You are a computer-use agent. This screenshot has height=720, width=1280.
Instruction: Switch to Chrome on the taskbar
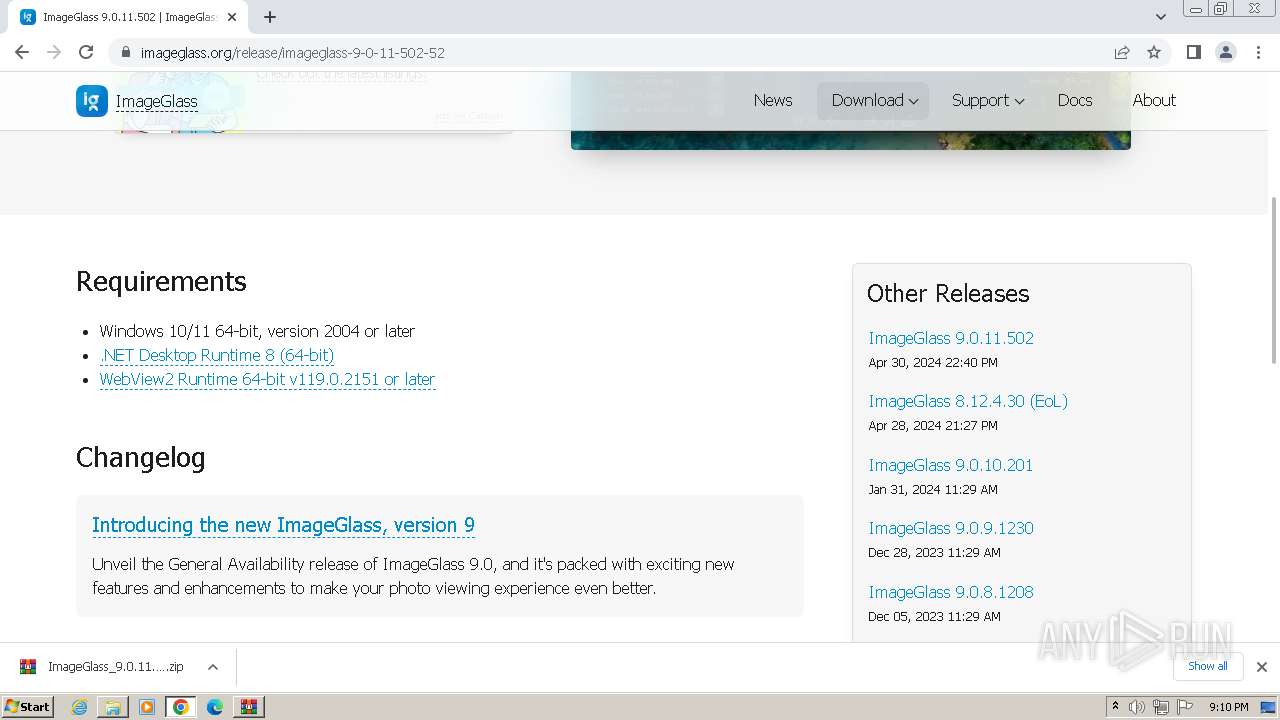pos(181,707)
